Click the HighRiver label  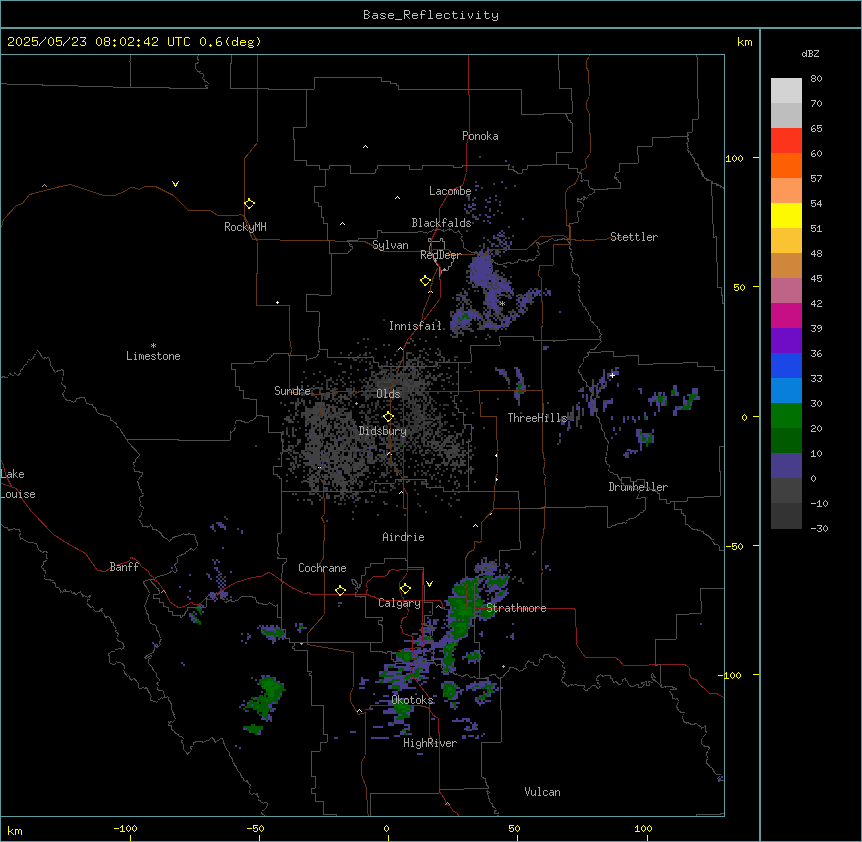[x=430, y=743]
